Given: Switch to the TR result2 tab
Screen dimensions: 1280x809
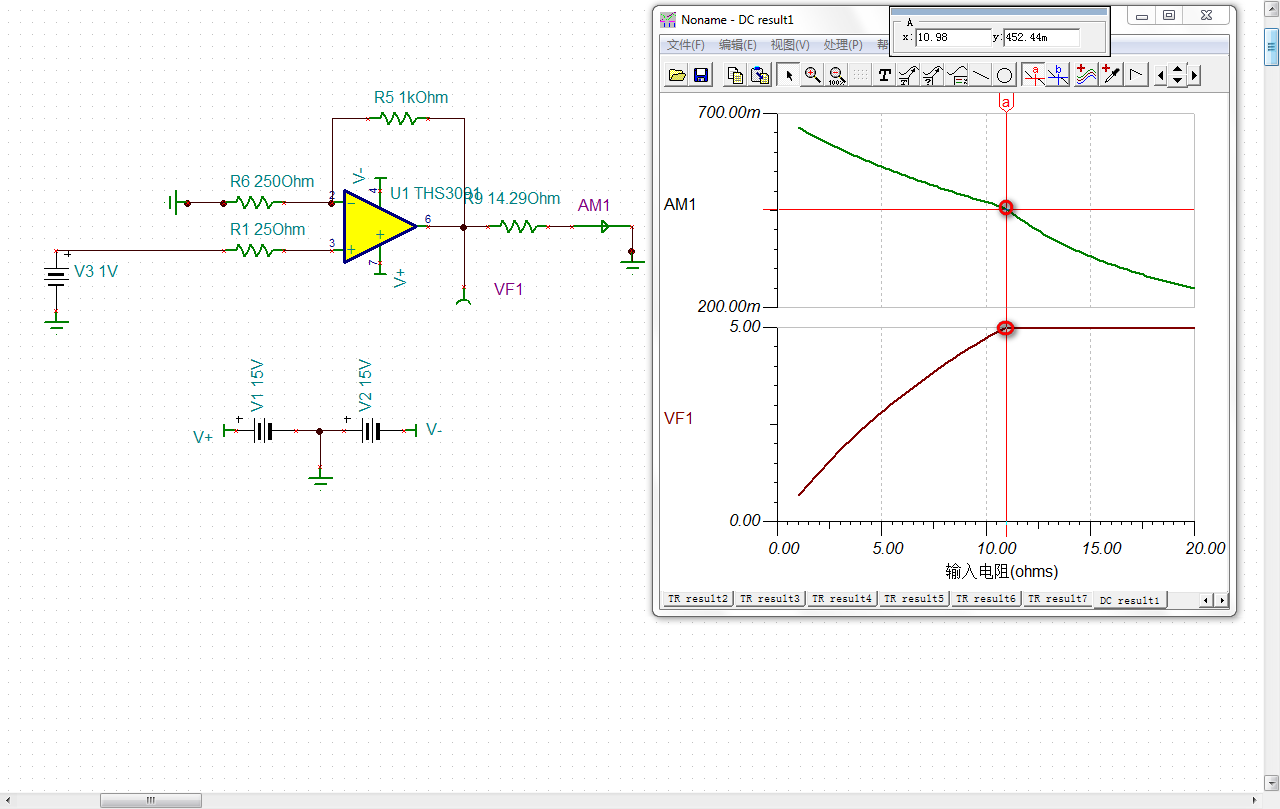Looking at the screenshot, I should (x=698, y=599).
